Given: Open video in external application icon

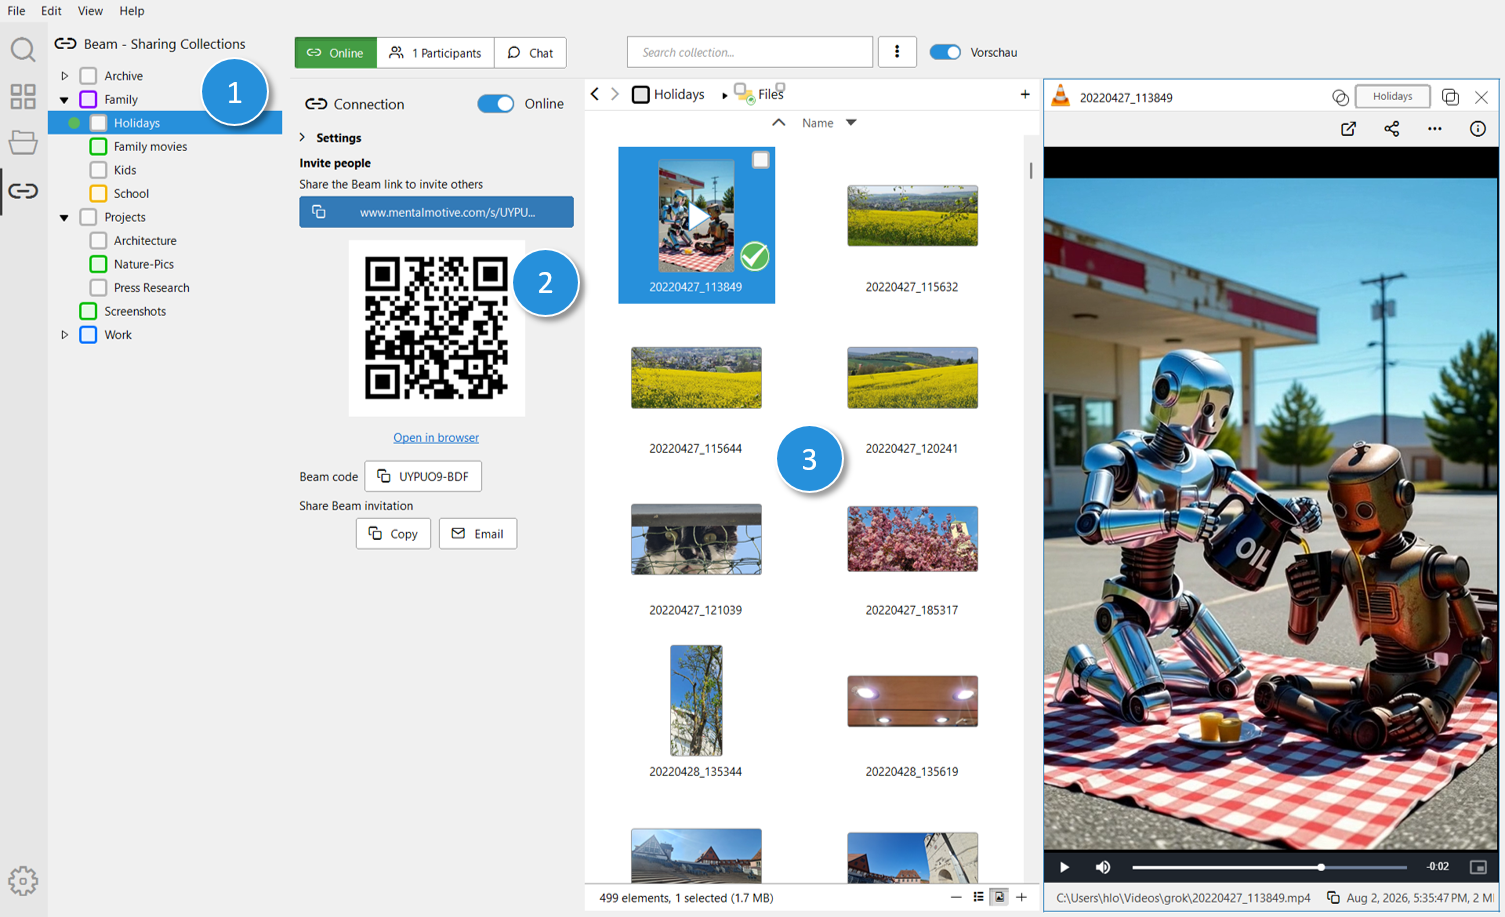Looking at the screenshot, I should [1348, 129].
